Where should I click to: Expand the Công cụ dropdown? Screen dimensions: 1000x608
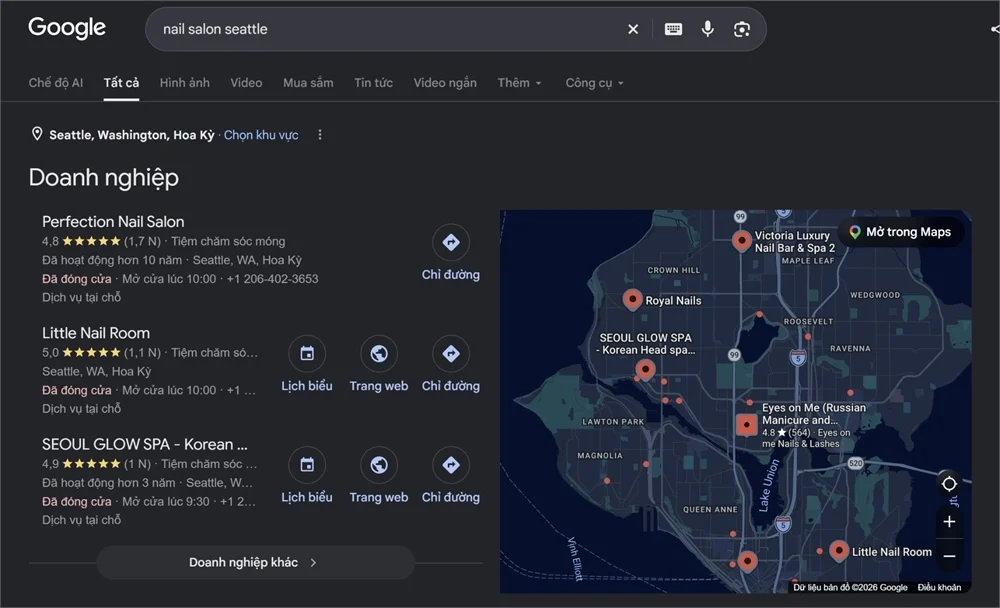click(594, 82)
